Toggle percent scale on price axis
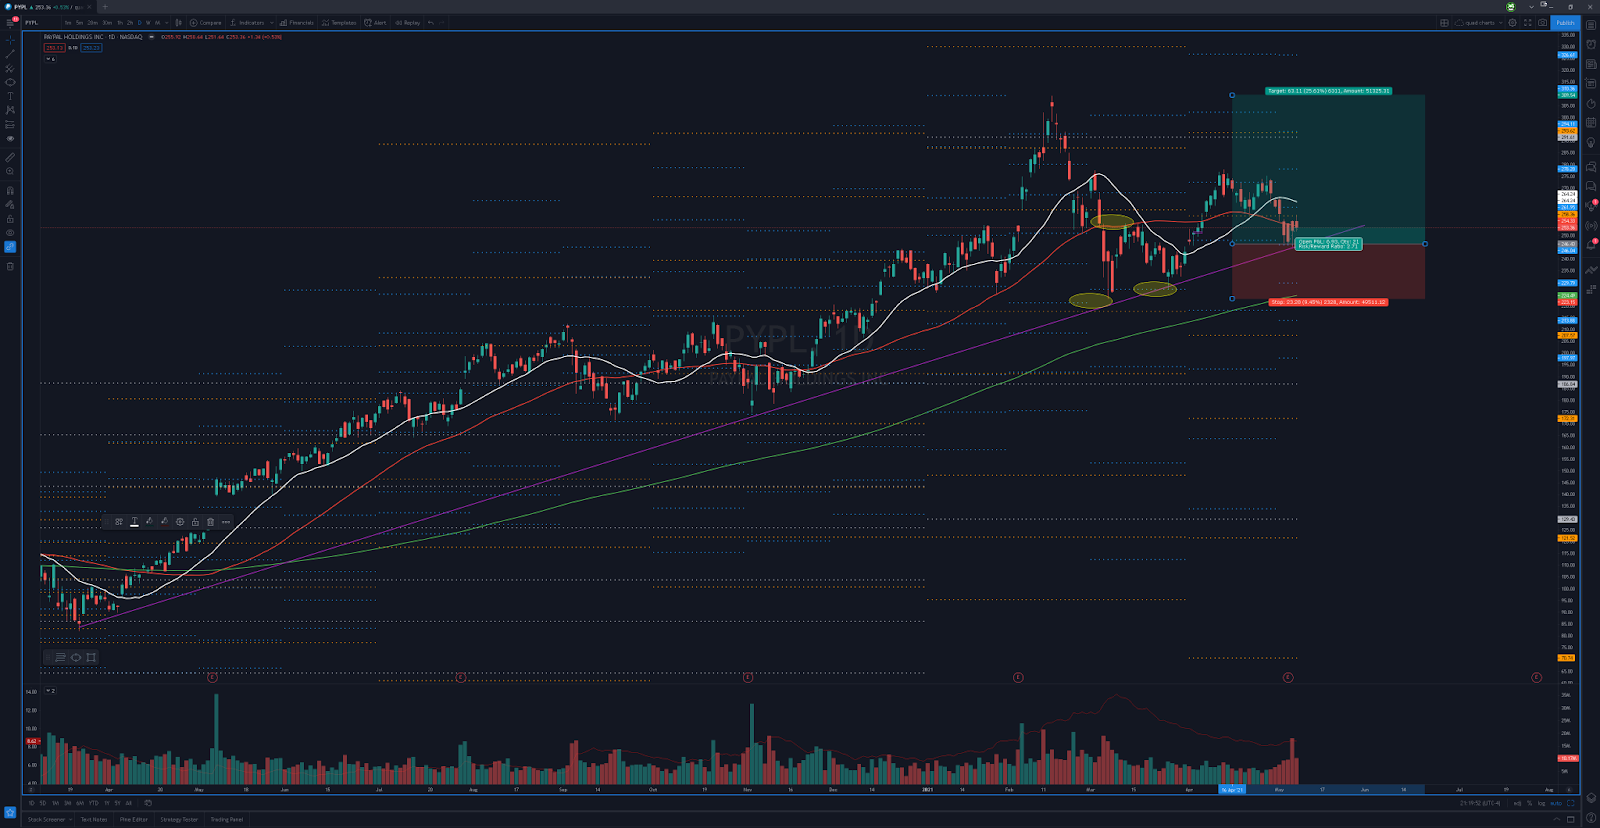This screenshot has width=1600, height=828. pyautogui.click(x=1529, y=803)
